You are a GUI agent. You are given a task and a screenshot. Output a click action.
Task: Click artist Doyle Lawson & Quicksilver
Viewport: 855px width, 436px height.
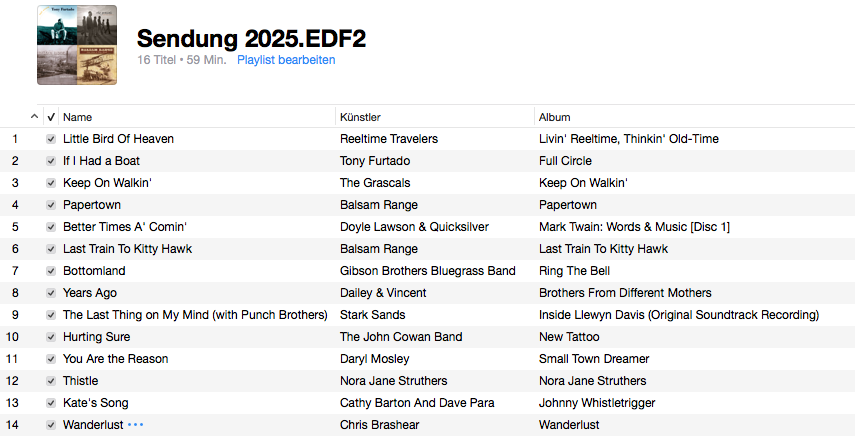point(414,227)
